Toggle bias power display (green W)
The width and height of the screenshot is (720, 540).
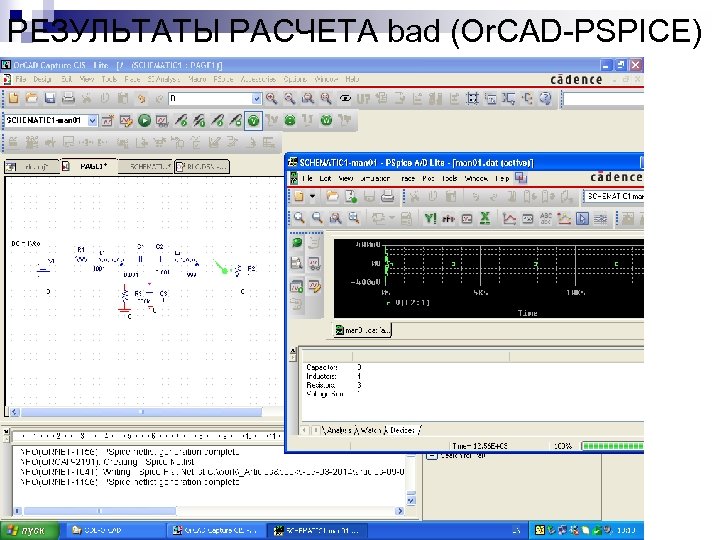[326, 121]
